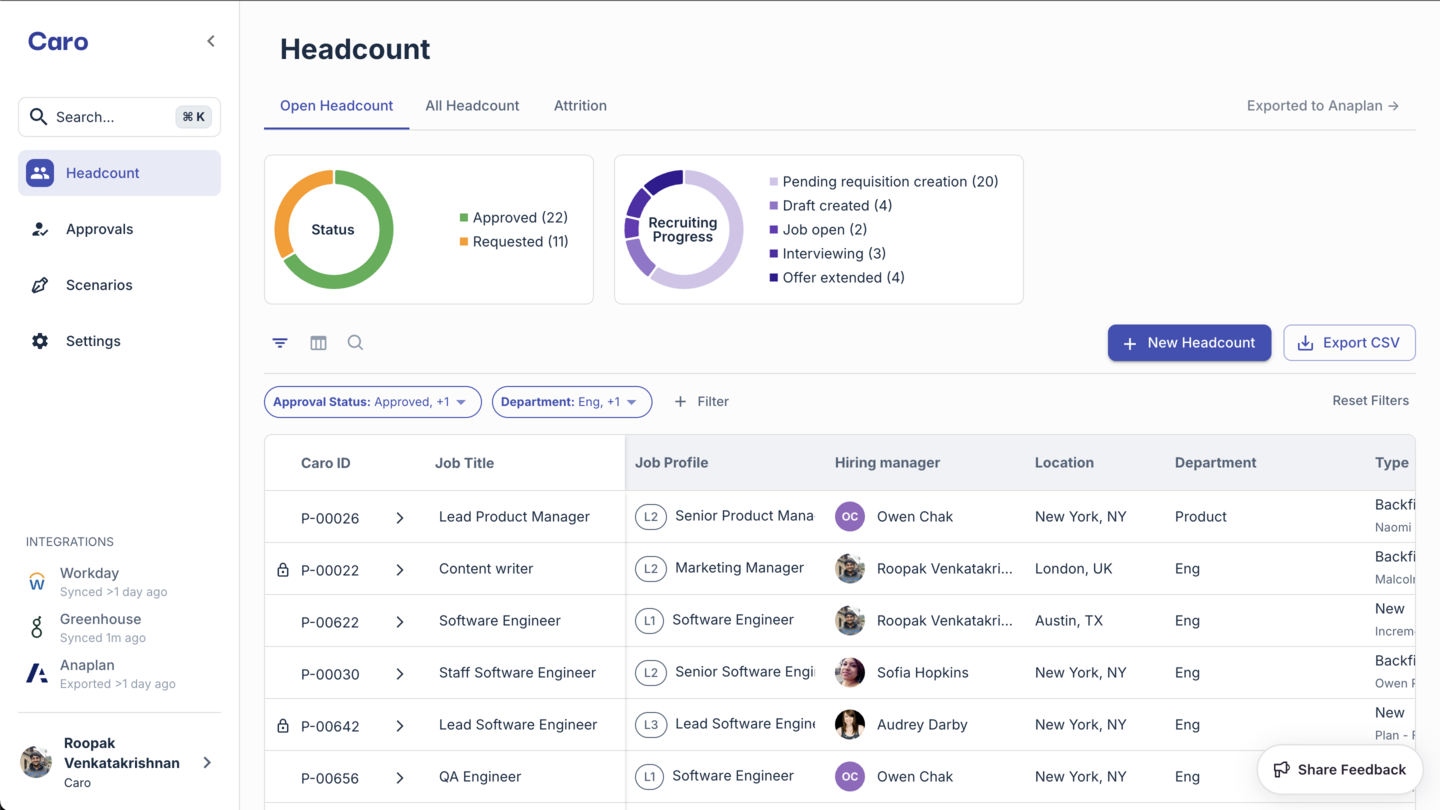Expand the P-00642 row details
The width and height of the screenshot is (1440, 810).
(400, 726)
